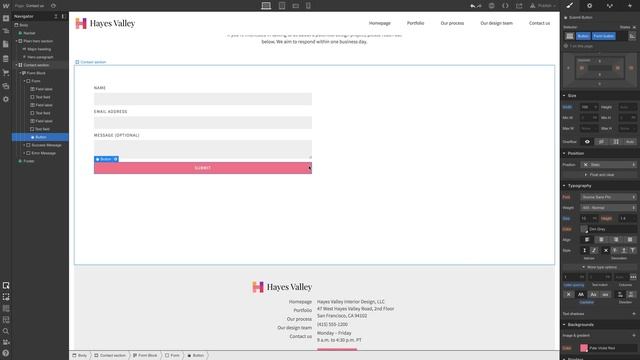The height and width of the screenshot is (360, 640).
Task: Open the Webflow logo menu
Action: click(6, 6)
